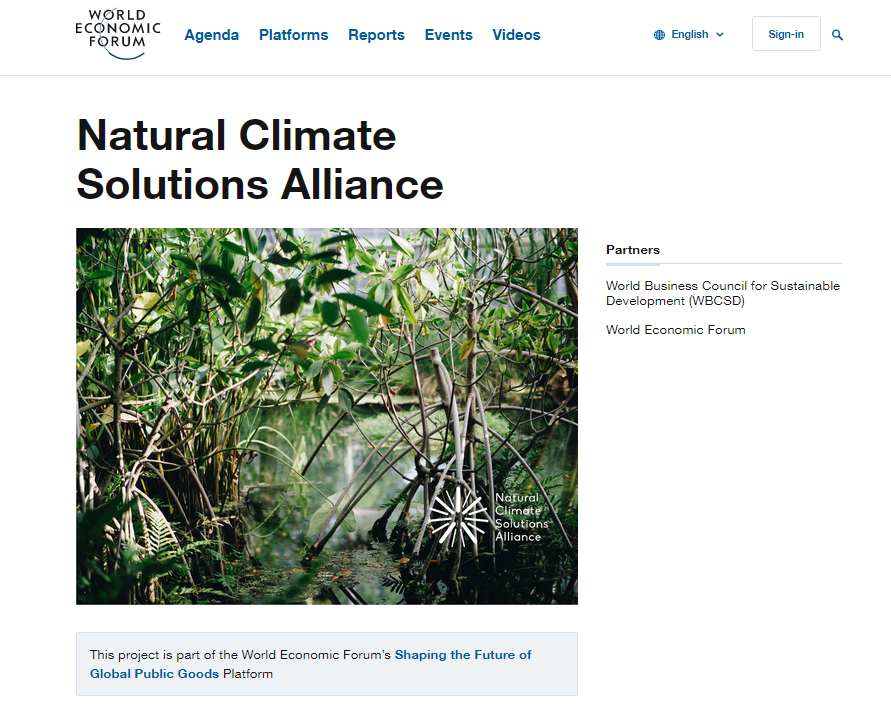The image size is (891, 719).
Task: Follow Shaping the Future of Global Public Goods link
Action: [310, 664]
